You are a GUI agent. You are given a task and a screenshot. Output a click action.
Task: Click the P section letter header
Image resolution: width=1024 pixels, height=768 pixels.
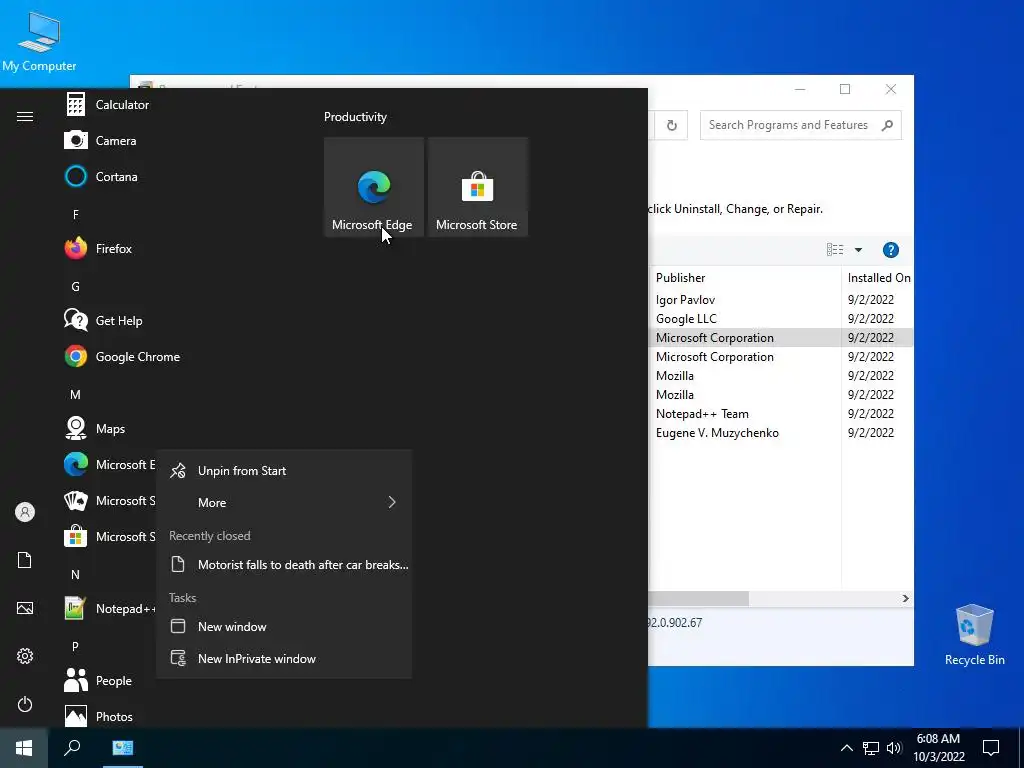pyautogui.click(x=76, y=647)
